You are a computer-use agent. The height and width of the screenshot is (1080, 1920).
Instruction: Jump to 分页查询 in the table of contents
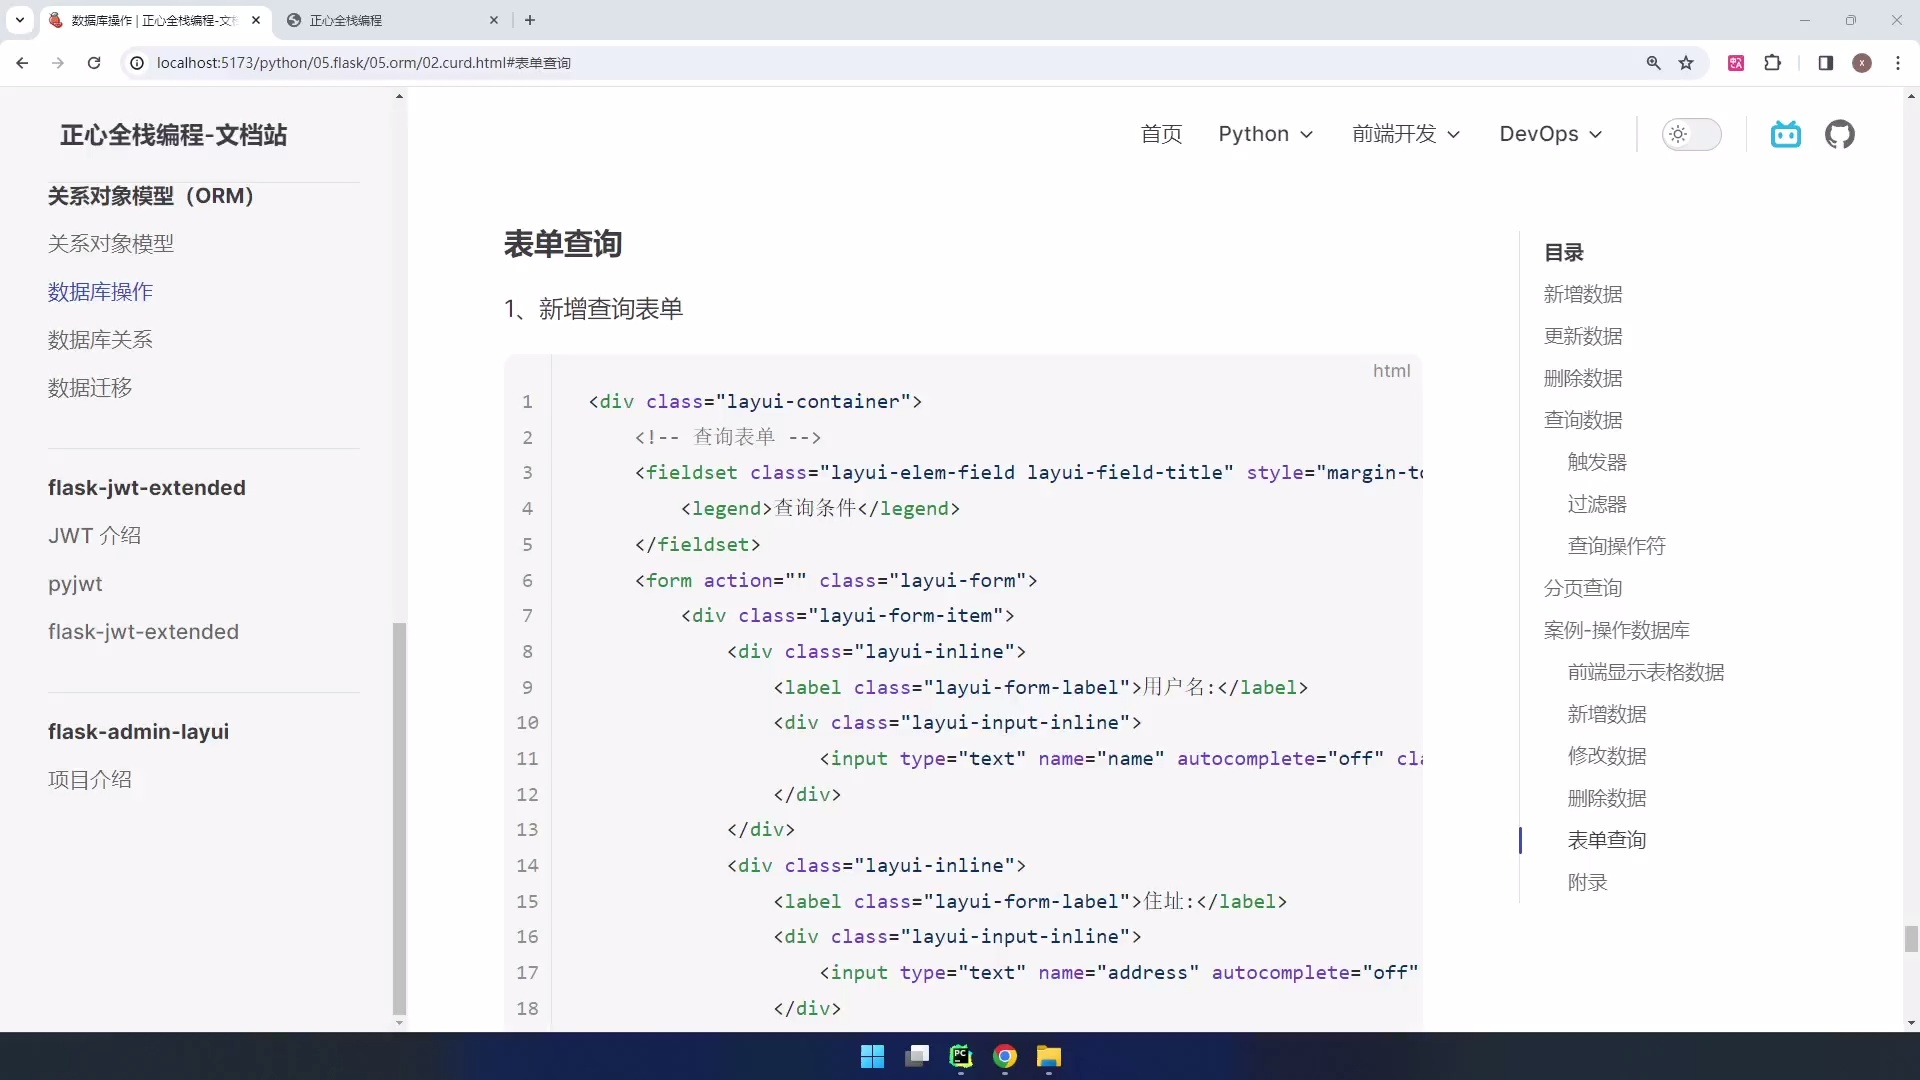point(1582,588)
